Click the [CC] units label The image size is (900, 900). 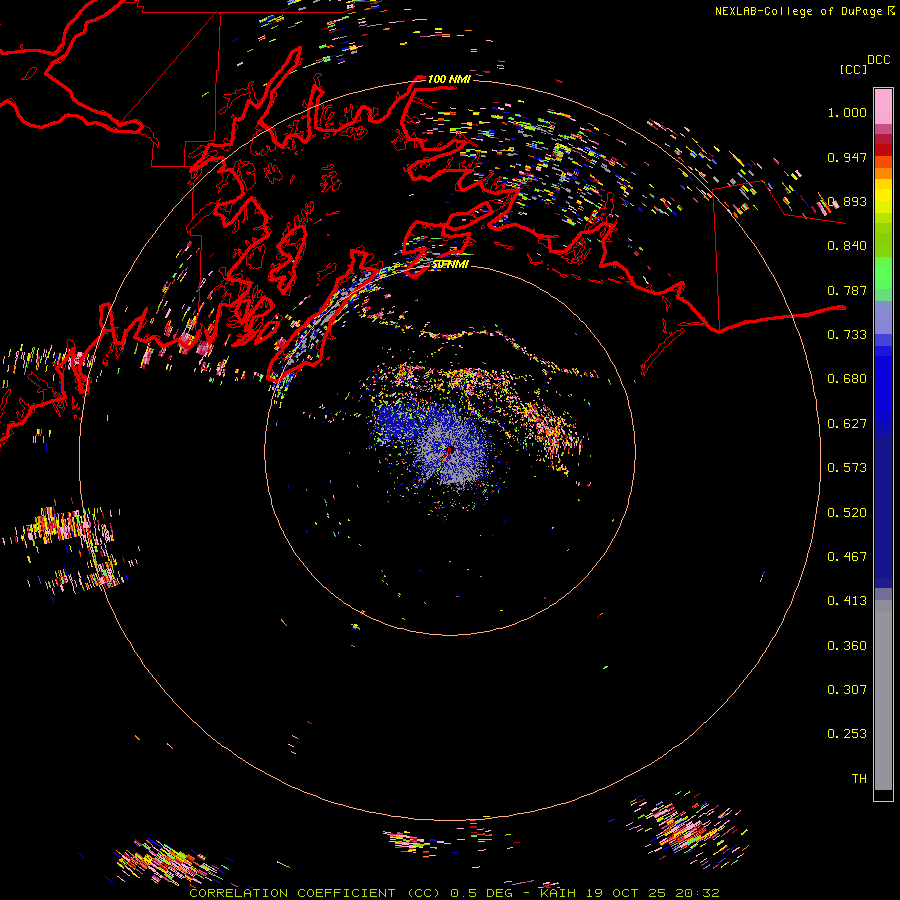(854, 69)
